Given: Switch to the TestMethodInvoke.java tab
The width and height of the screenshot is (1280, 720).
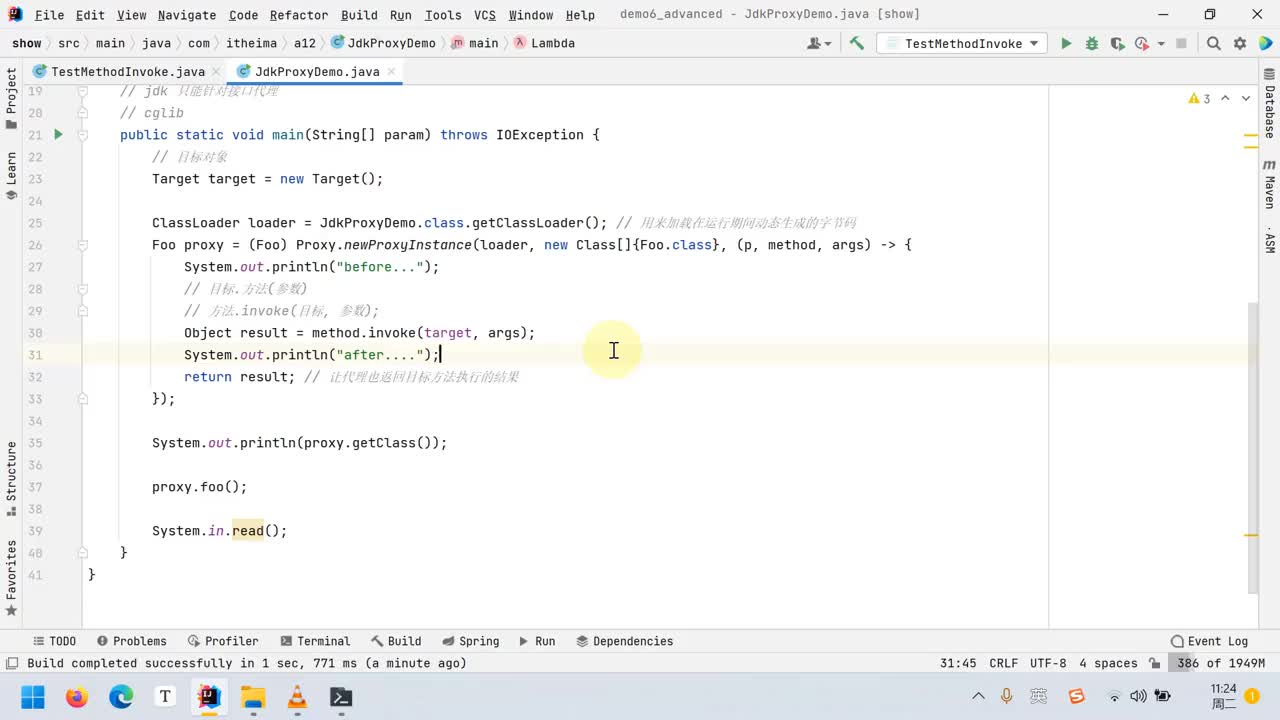Looking at the screenshot, I should 127,71.
